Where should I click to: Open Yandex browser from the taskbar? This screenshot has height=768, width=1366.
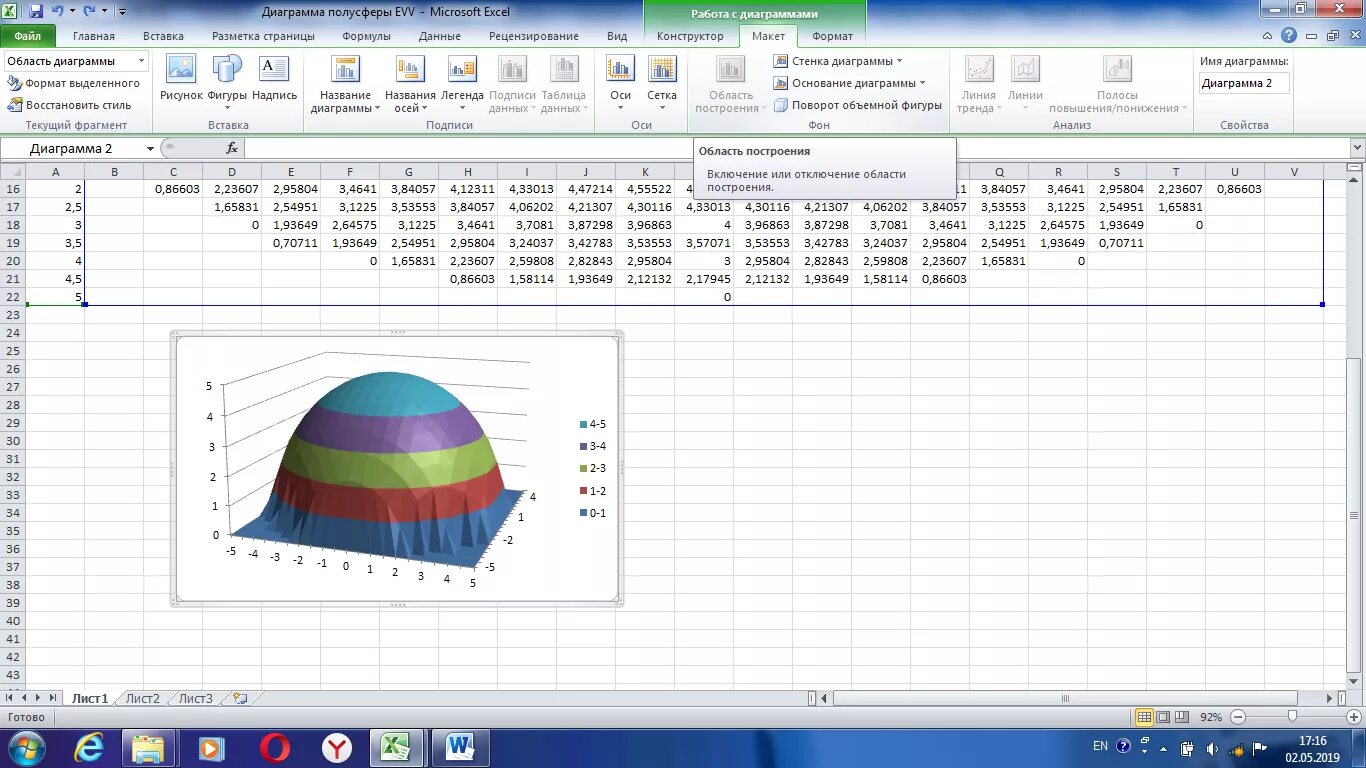[337, 748]
